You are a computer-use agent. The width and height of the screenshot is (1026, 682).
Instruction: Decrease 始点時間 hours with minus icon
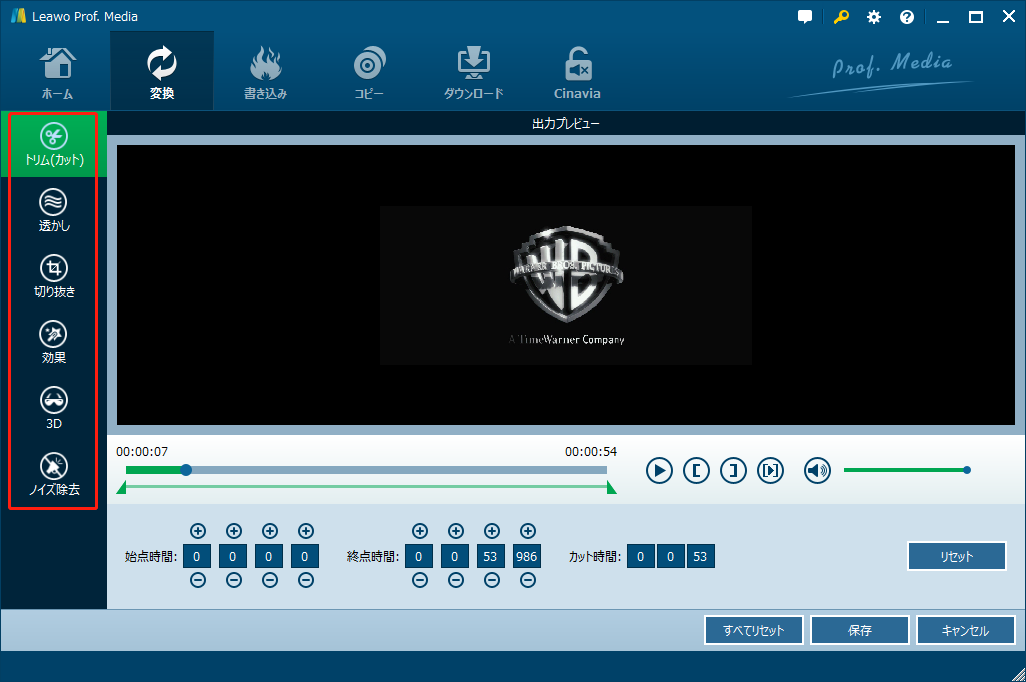tap(198, 580)
